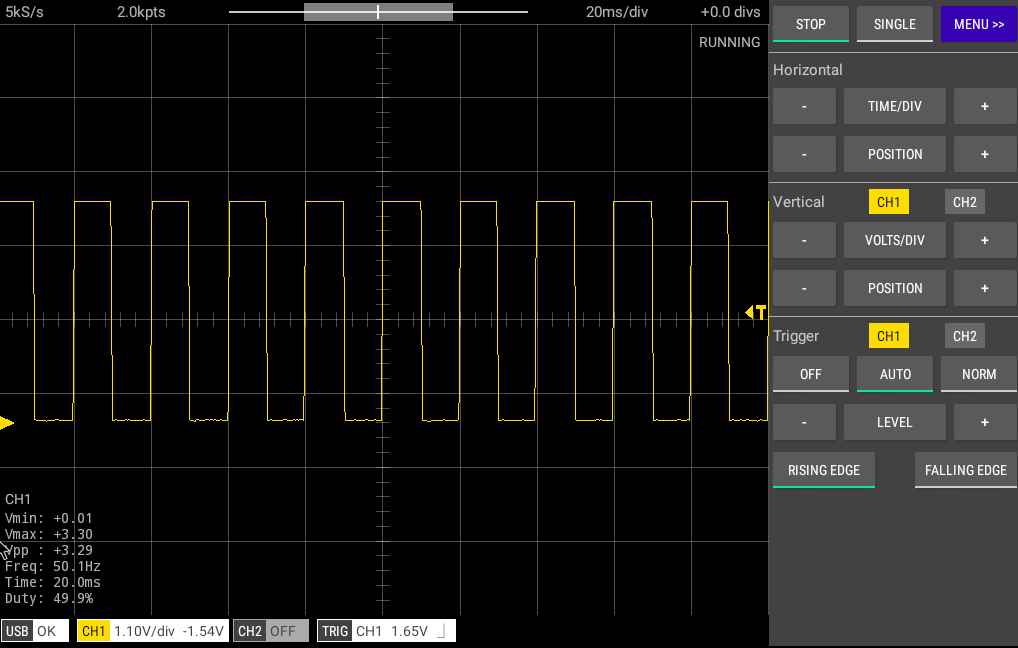Set trigger source to CH1
The height and width of the screenshot is (648, 1018).
click(x=888, y=336)
